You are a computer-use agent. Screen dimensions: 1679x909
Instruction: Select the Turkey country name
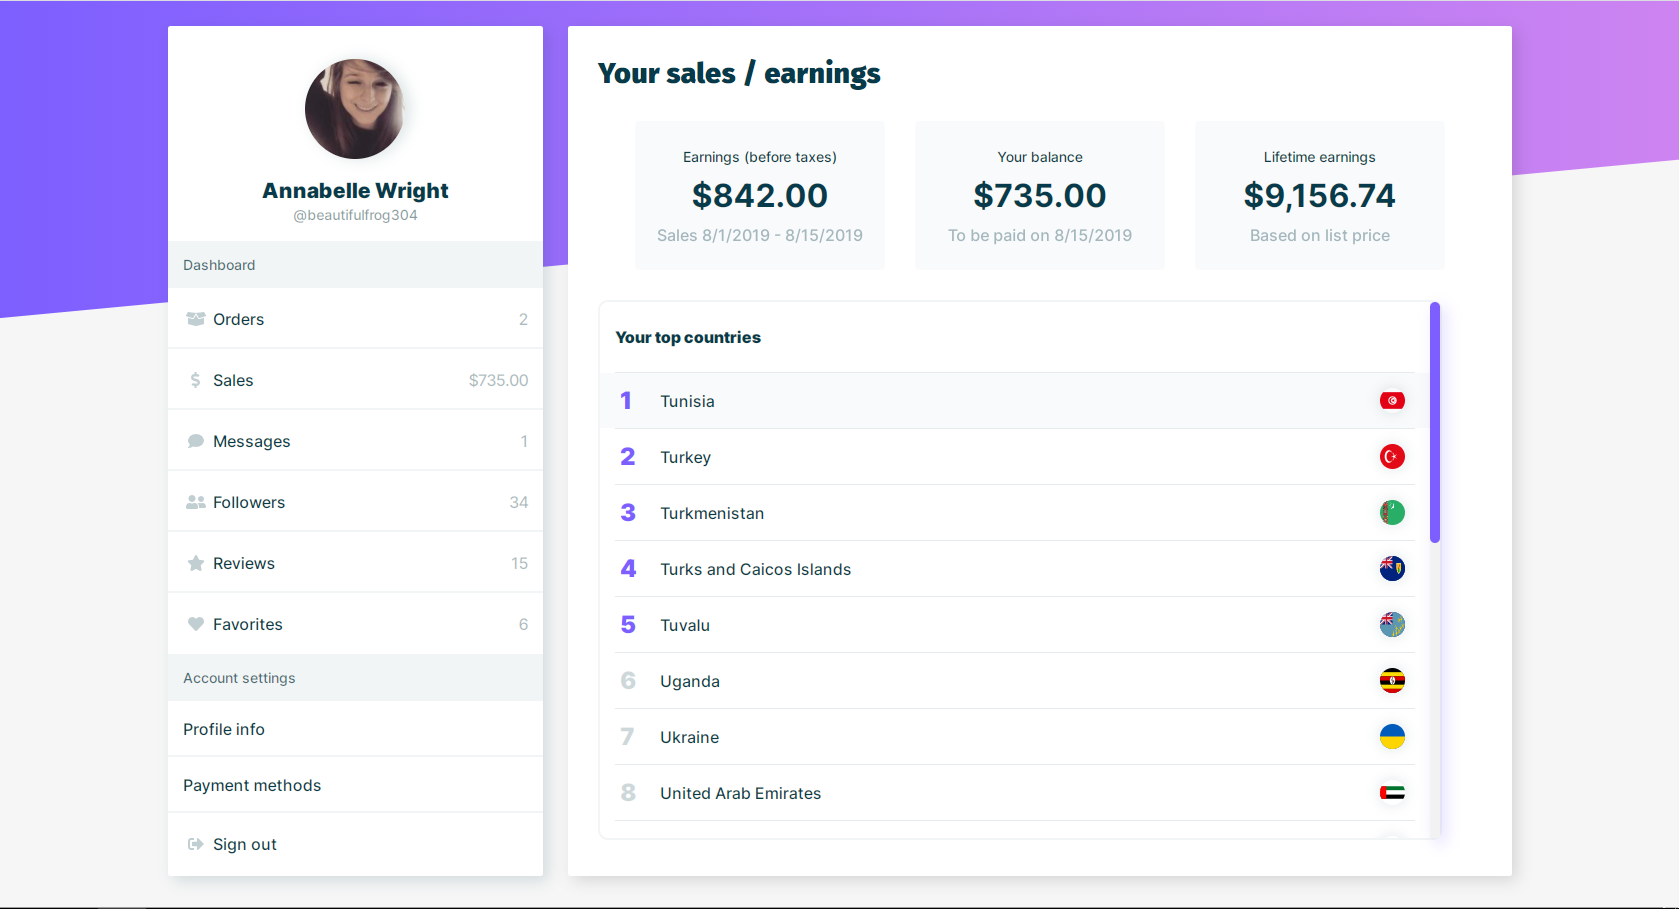tap(686, 457)
